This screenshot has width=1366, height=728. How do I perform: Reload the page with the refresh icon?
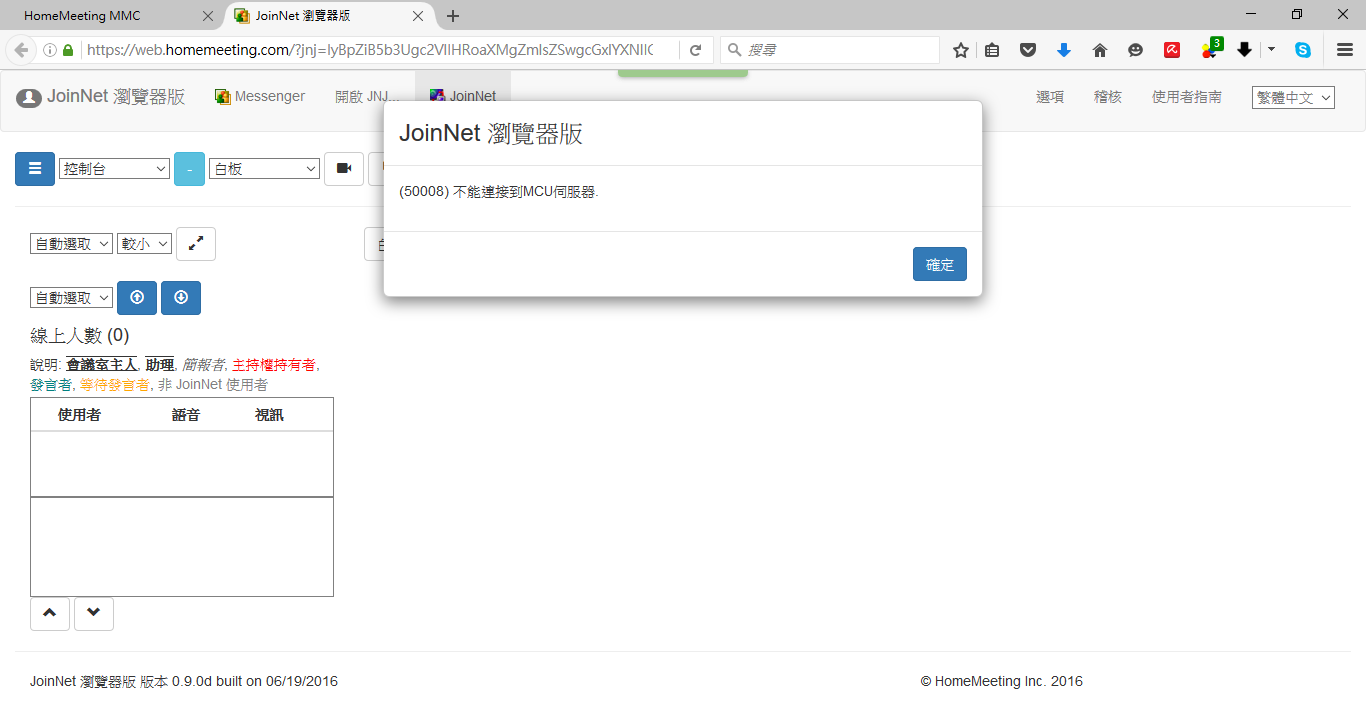pyautogui.click(x=696, y=50)
